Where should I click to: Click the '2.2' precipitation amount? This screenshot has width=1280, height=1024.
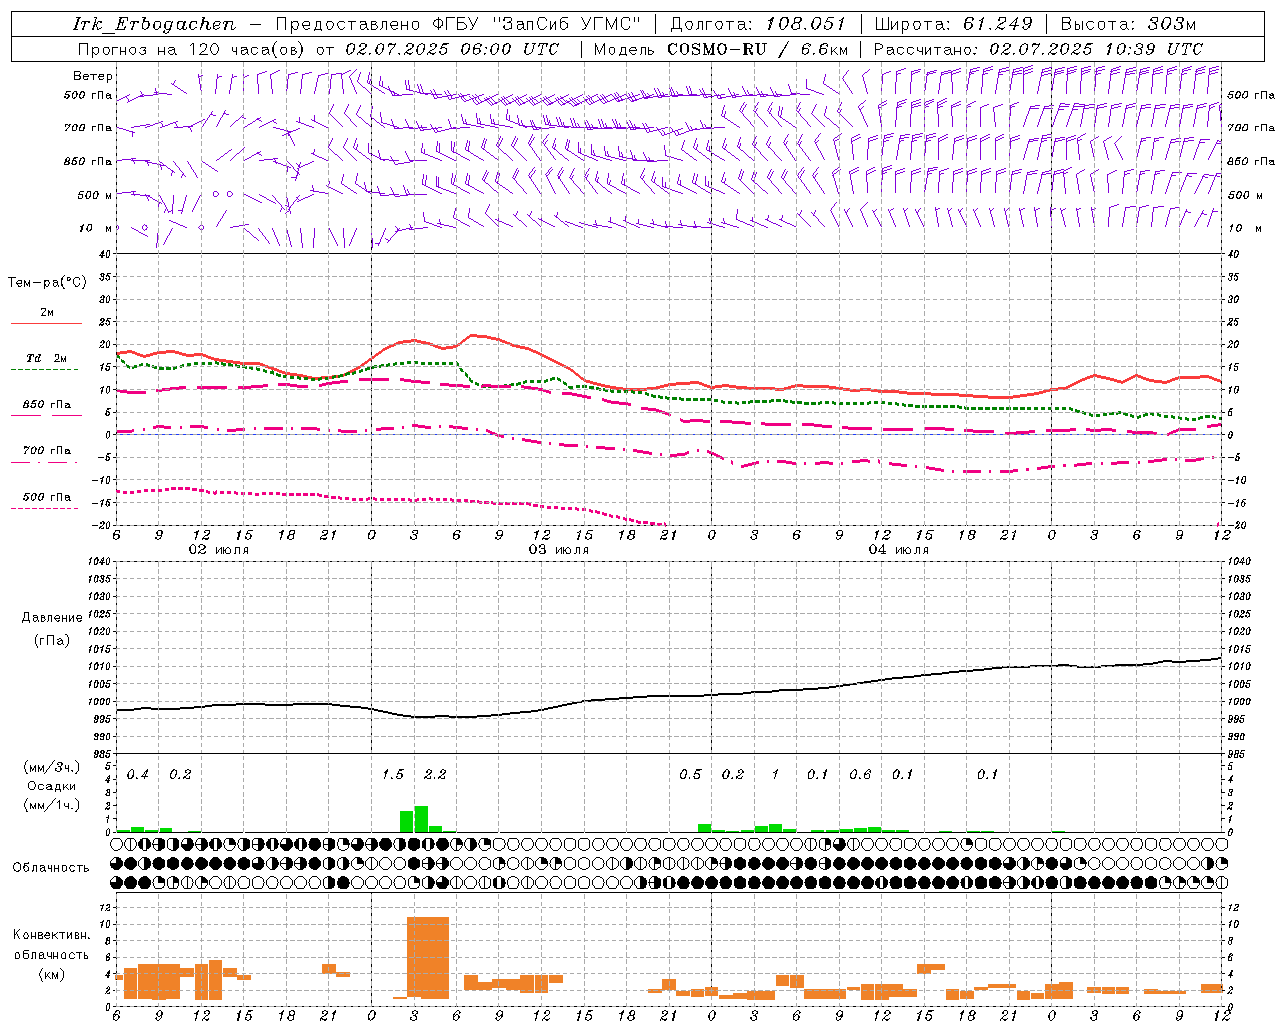click(x=435, y=774)
